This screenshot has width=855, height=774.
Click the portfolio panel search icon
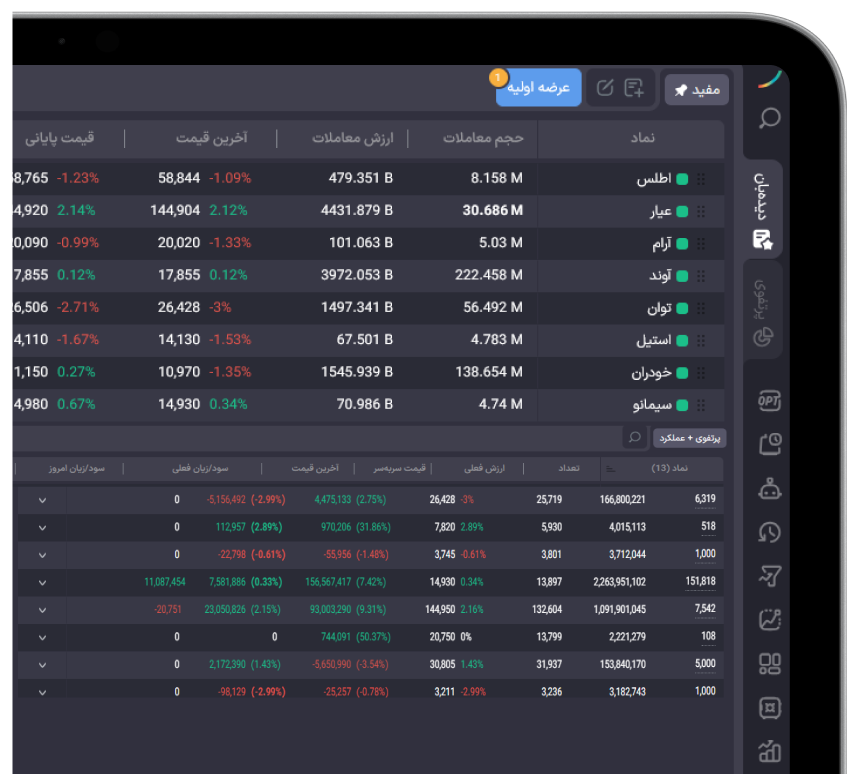[x=635, y=437]
